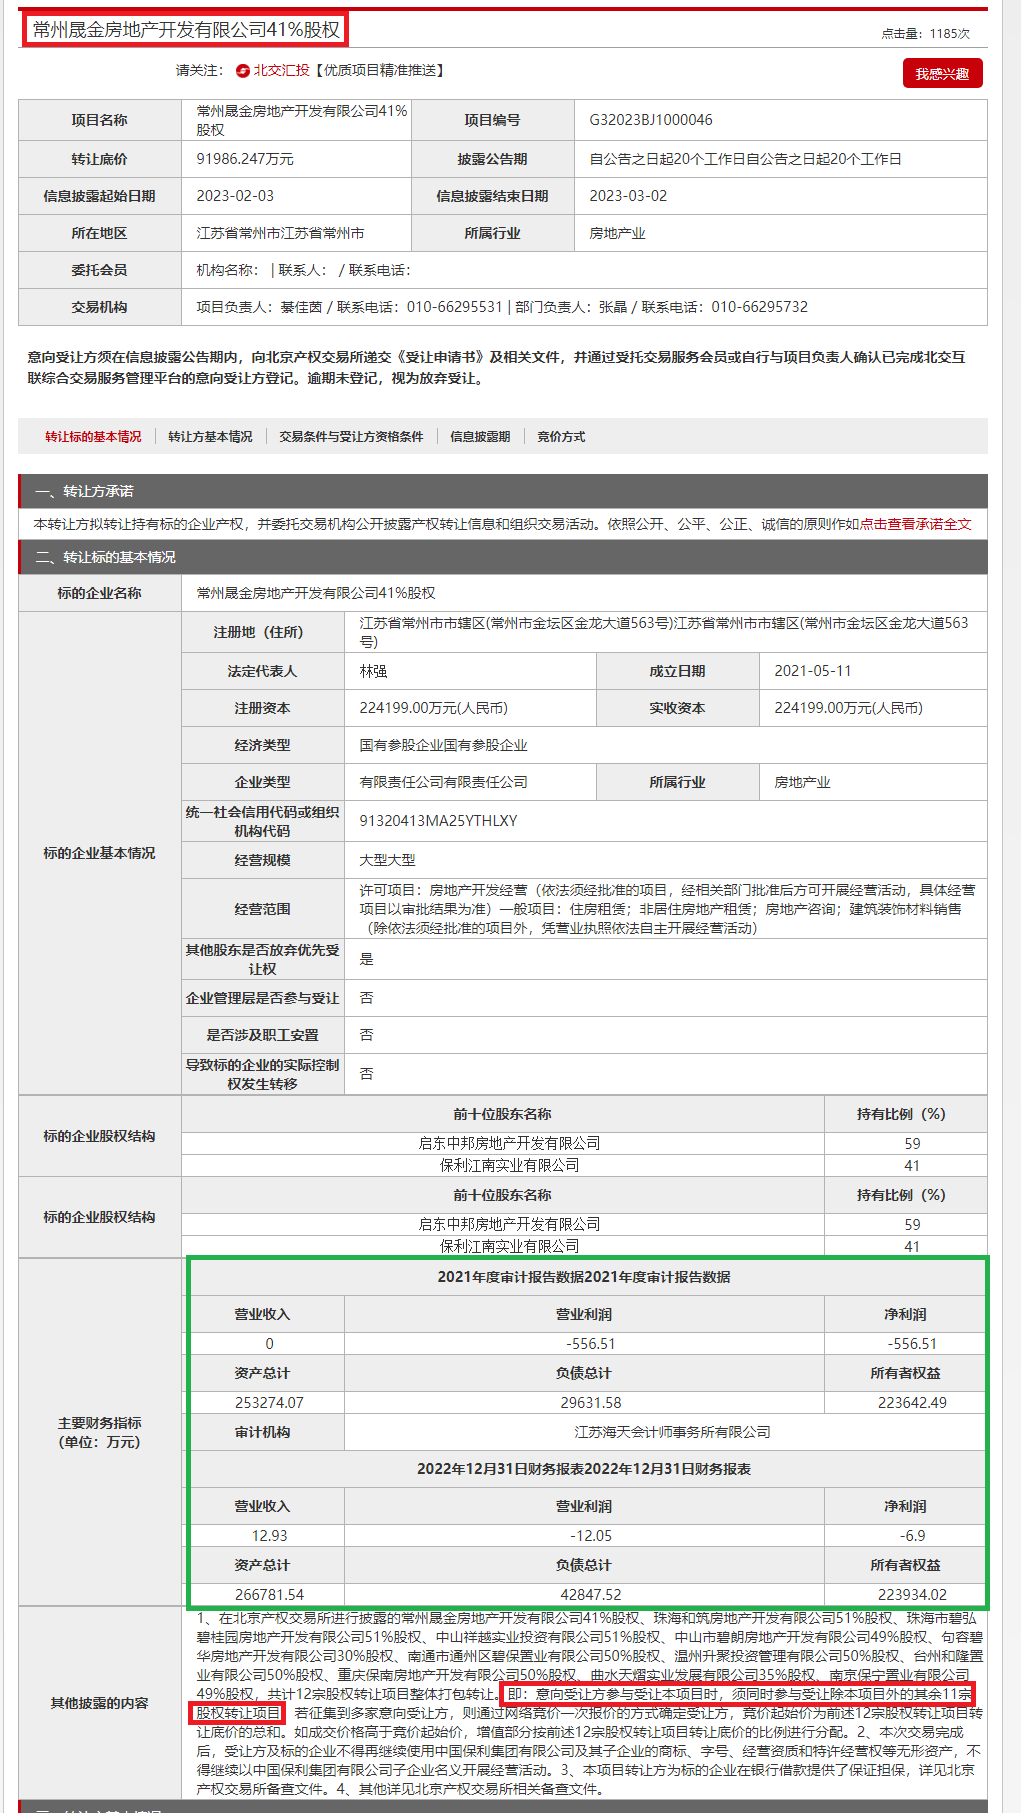Select the credit code 91320413MA25YTHLXY
The height and width of the screenshot is (1813, 1021).
click(438, 821)
